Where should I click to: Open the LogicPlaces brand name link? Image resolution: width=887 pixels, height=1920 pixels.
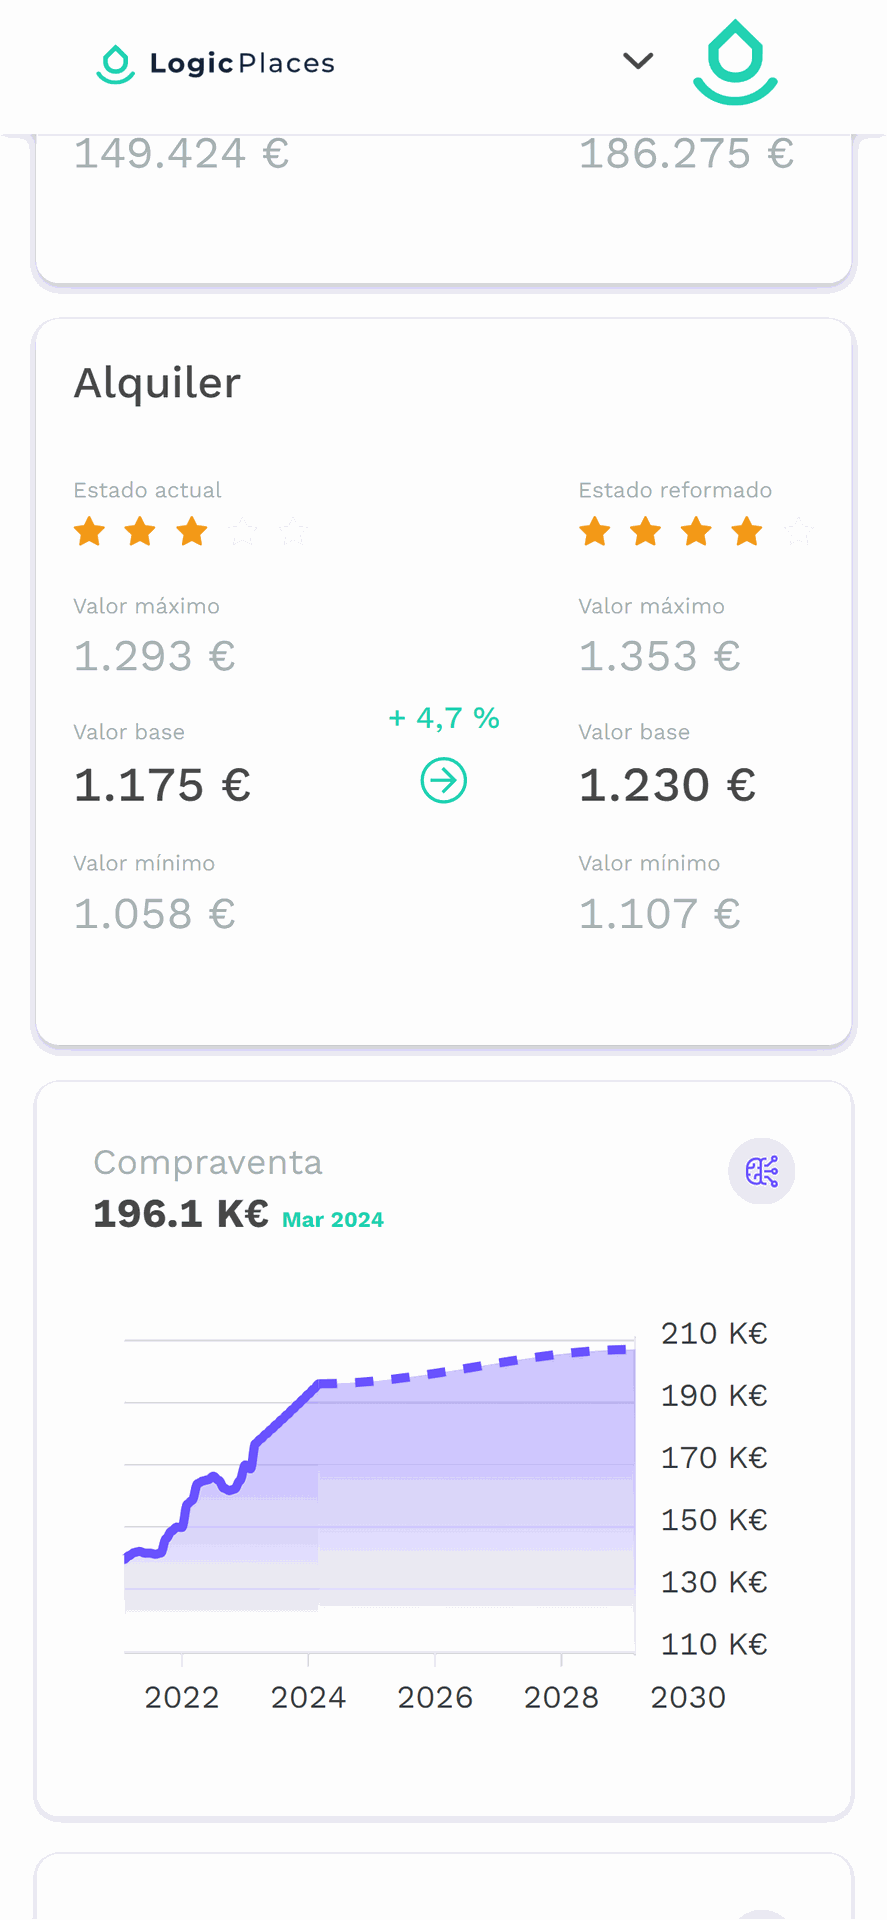point(242,64)
